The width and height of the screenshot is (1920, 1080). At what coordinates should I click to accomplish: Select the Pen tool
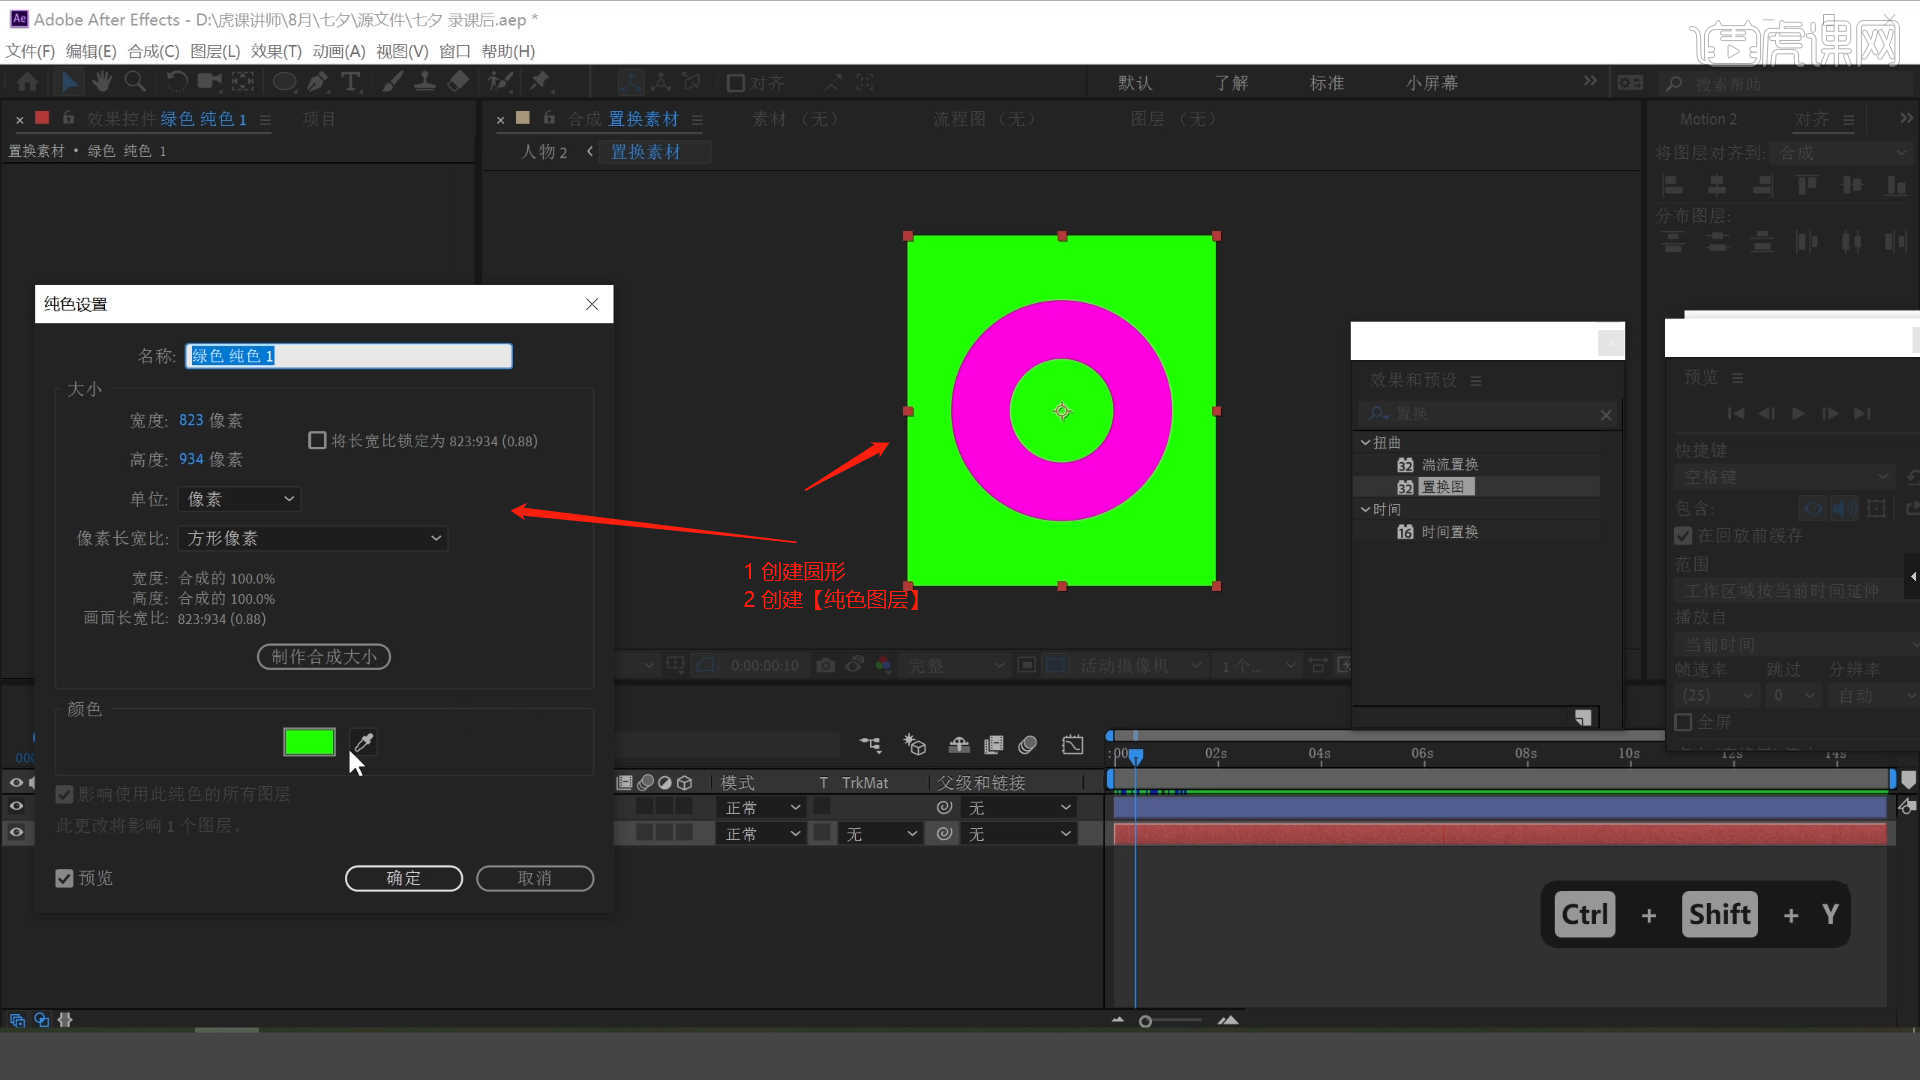point(318,82)
